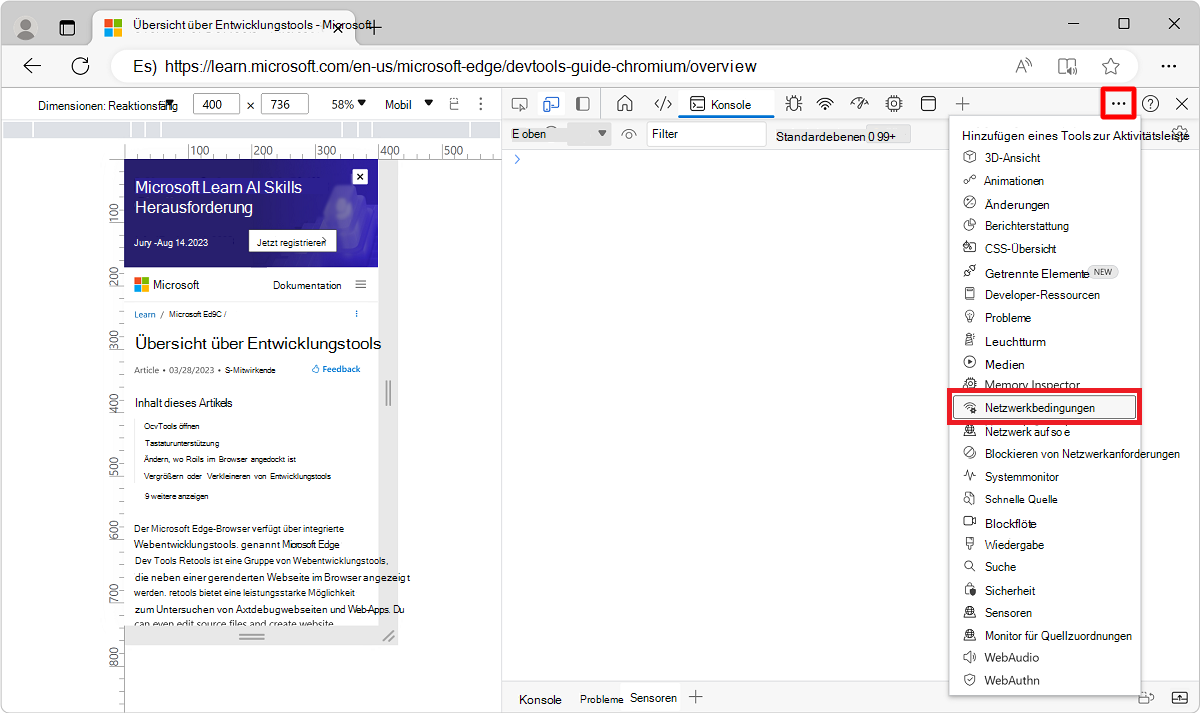1200x713 pixels.
Task: Select Leuchtturm menu entry
Action: (1044, 342)
